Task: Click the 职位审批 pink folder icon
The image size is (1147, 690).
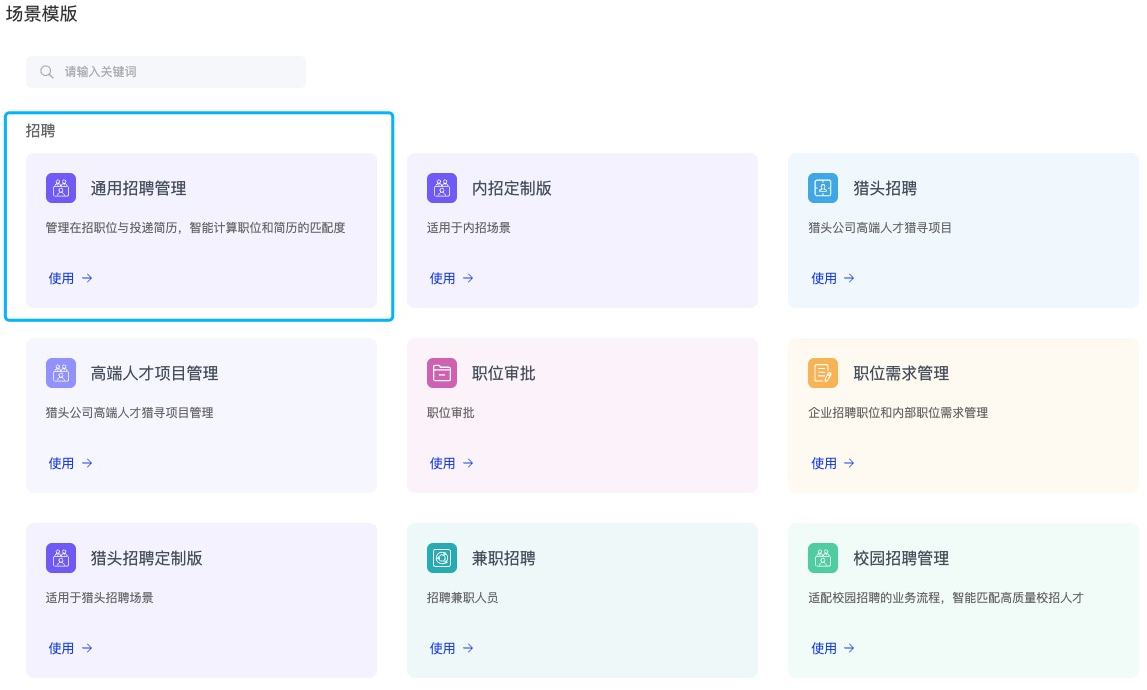Action: coord(442,373)
